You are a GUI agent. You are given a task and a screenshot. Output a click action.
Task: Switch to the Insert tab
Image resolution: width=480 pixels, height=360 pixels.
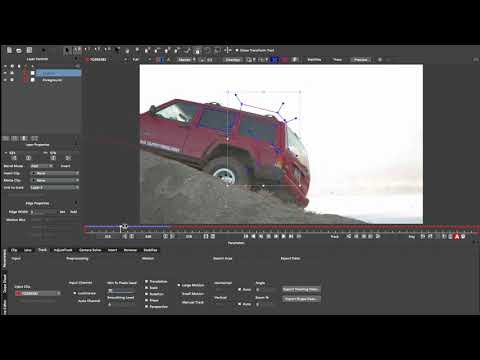click(x=112, y=250)
